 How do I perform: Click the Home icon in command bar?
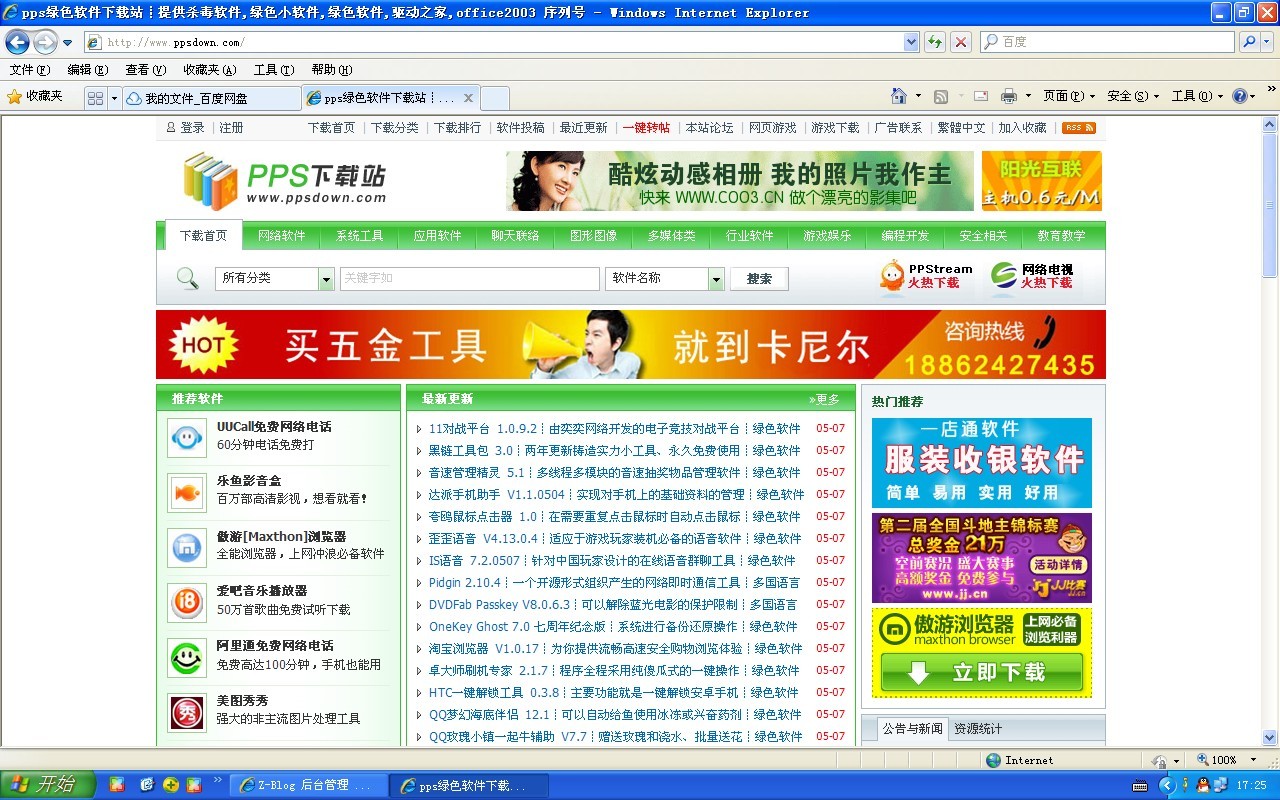[899, 96]
